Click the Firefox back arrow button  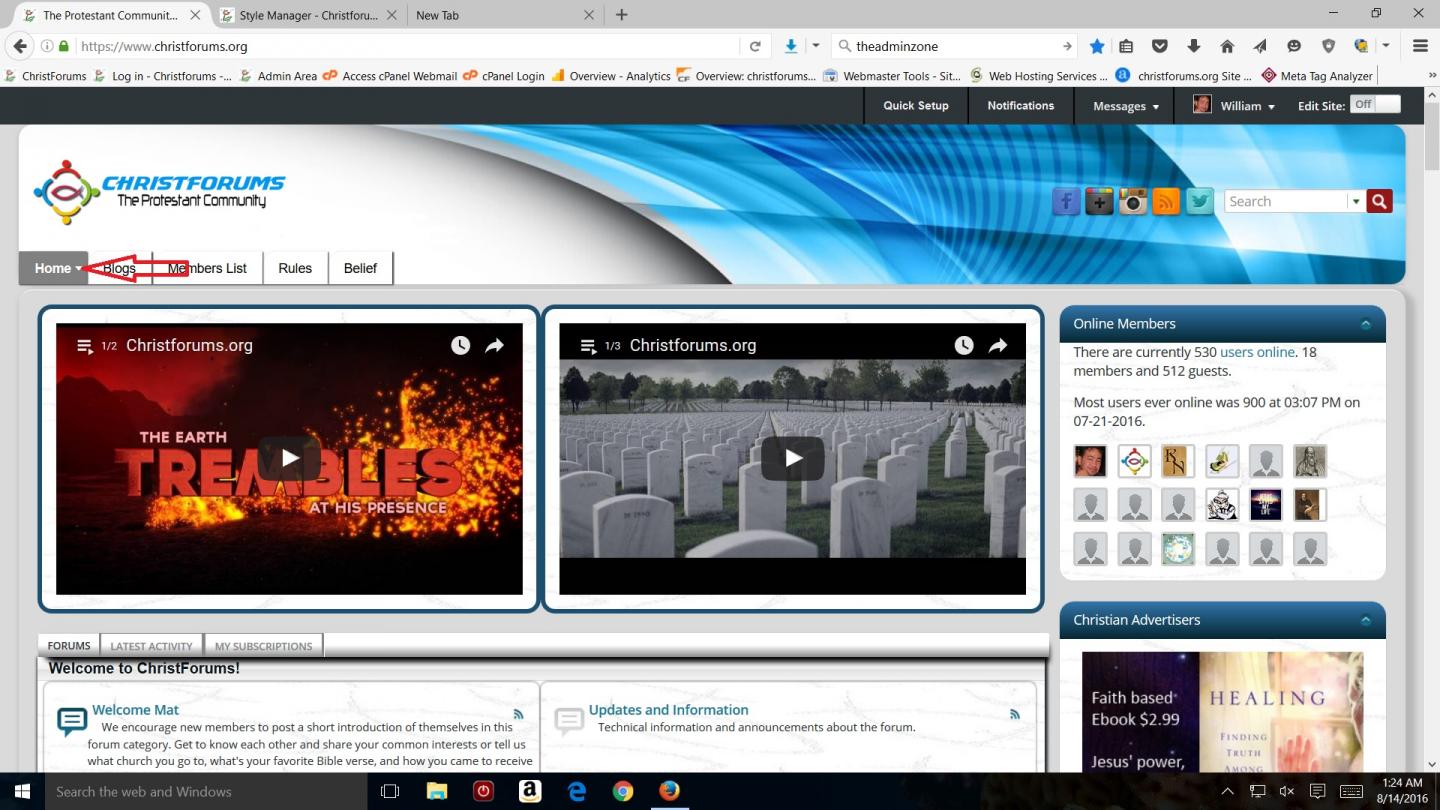coord(20,46)
